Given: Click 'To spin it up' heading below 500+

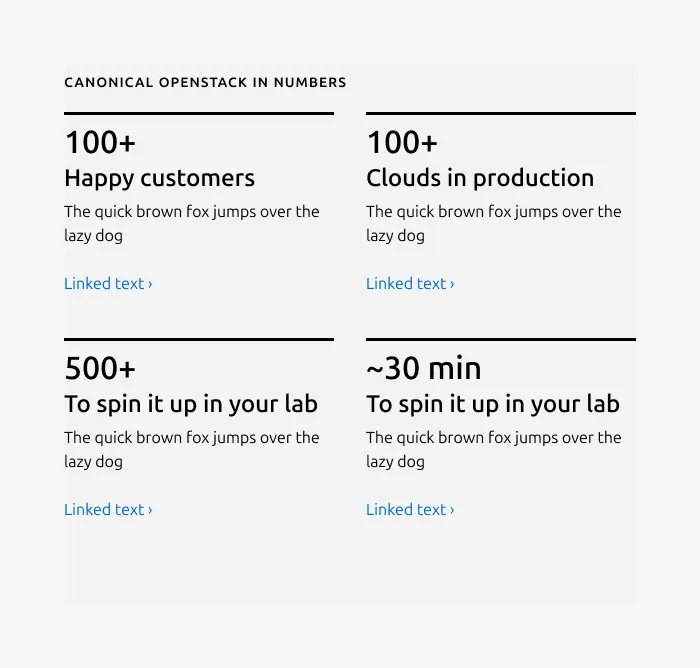Looking at the screenshot, I should click(x=191, y=405).
